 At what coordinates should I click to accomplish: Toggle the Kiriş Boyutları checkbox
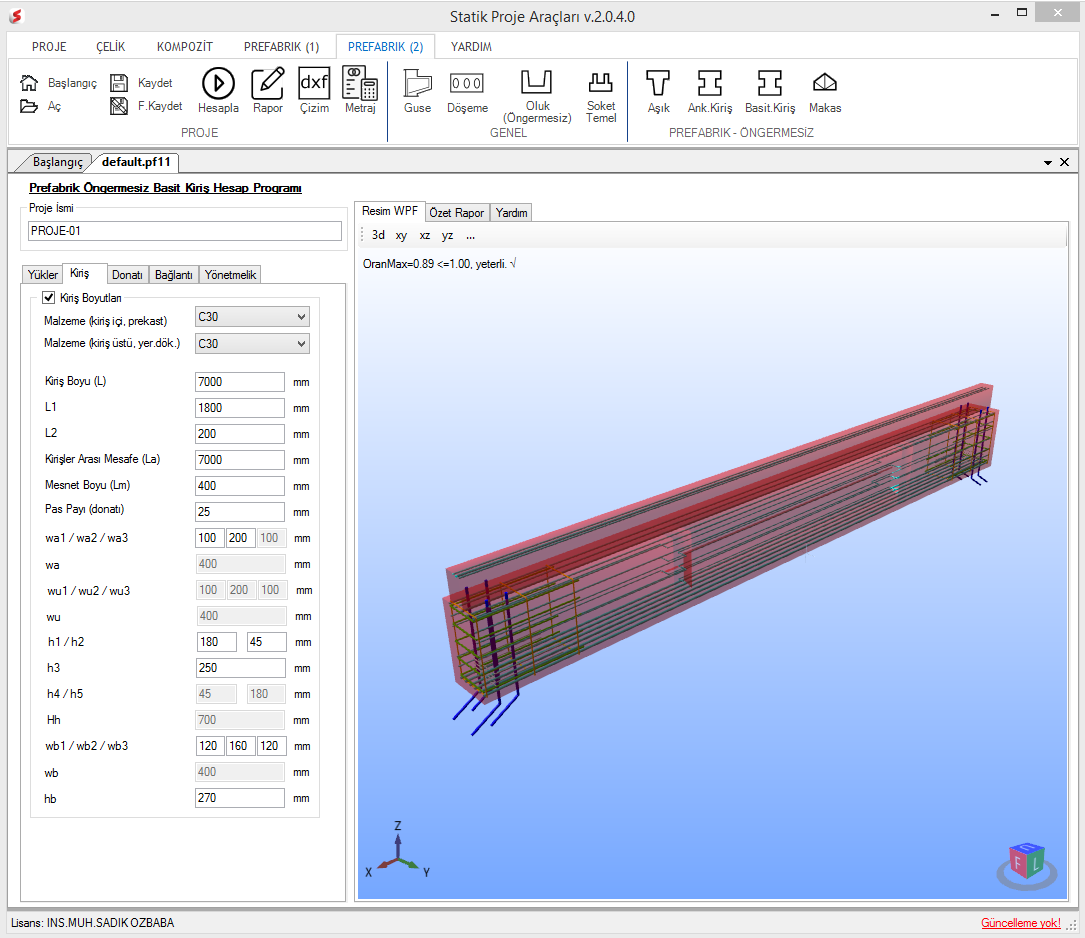(x=48, y=297)
